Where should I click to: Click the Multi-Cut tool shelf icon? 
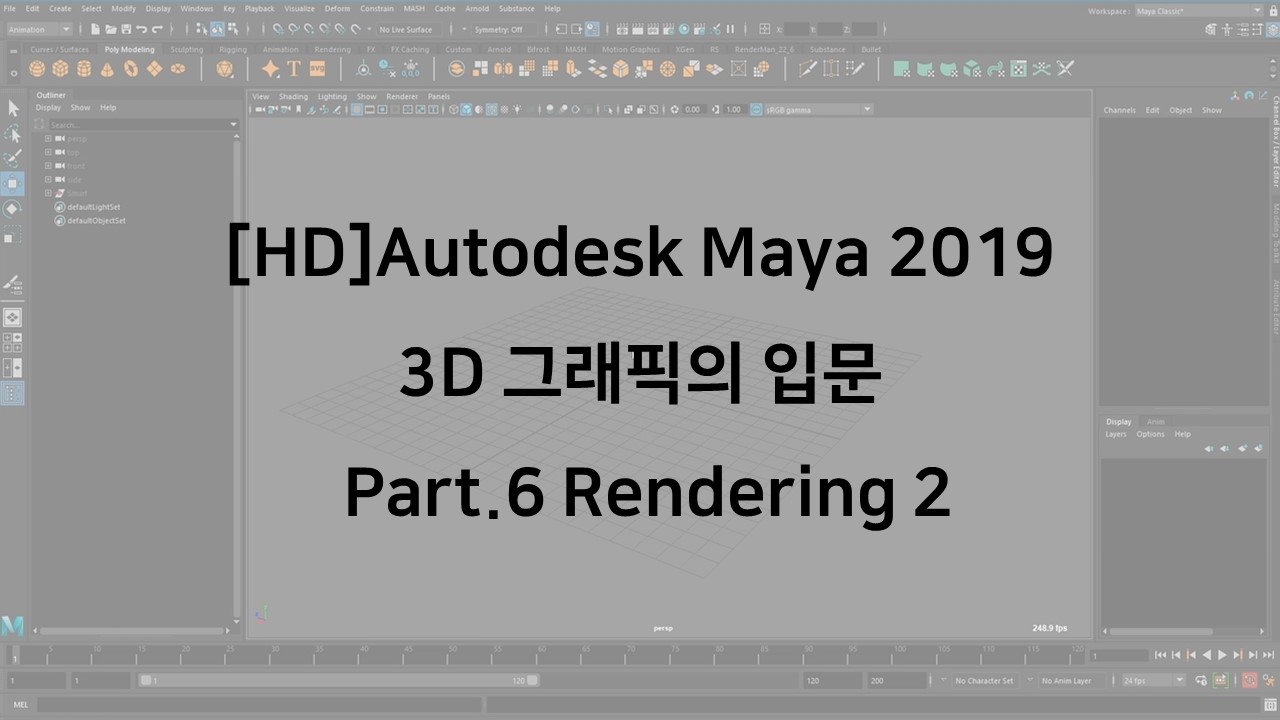808,69
